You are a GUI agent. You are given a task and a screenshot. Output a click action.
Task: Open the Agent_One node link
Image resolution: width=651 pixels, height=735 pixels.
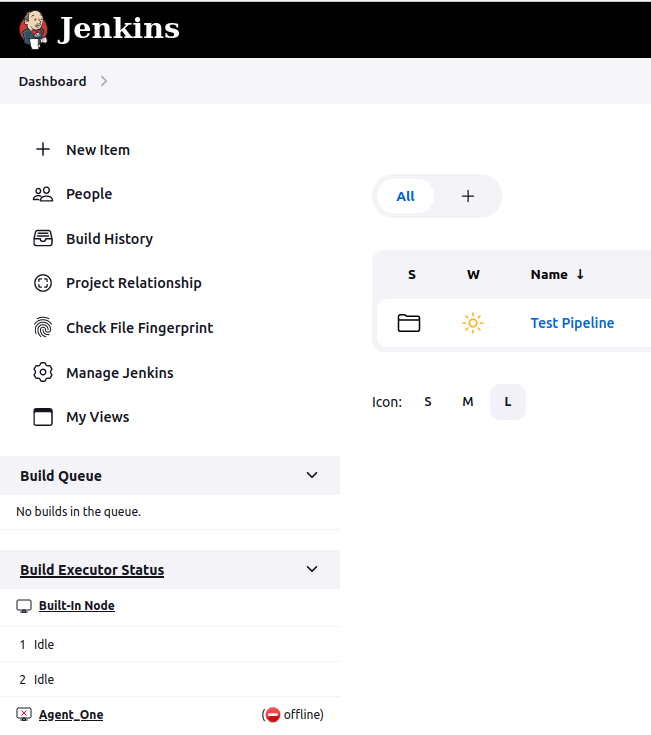(x=71, y=714)
